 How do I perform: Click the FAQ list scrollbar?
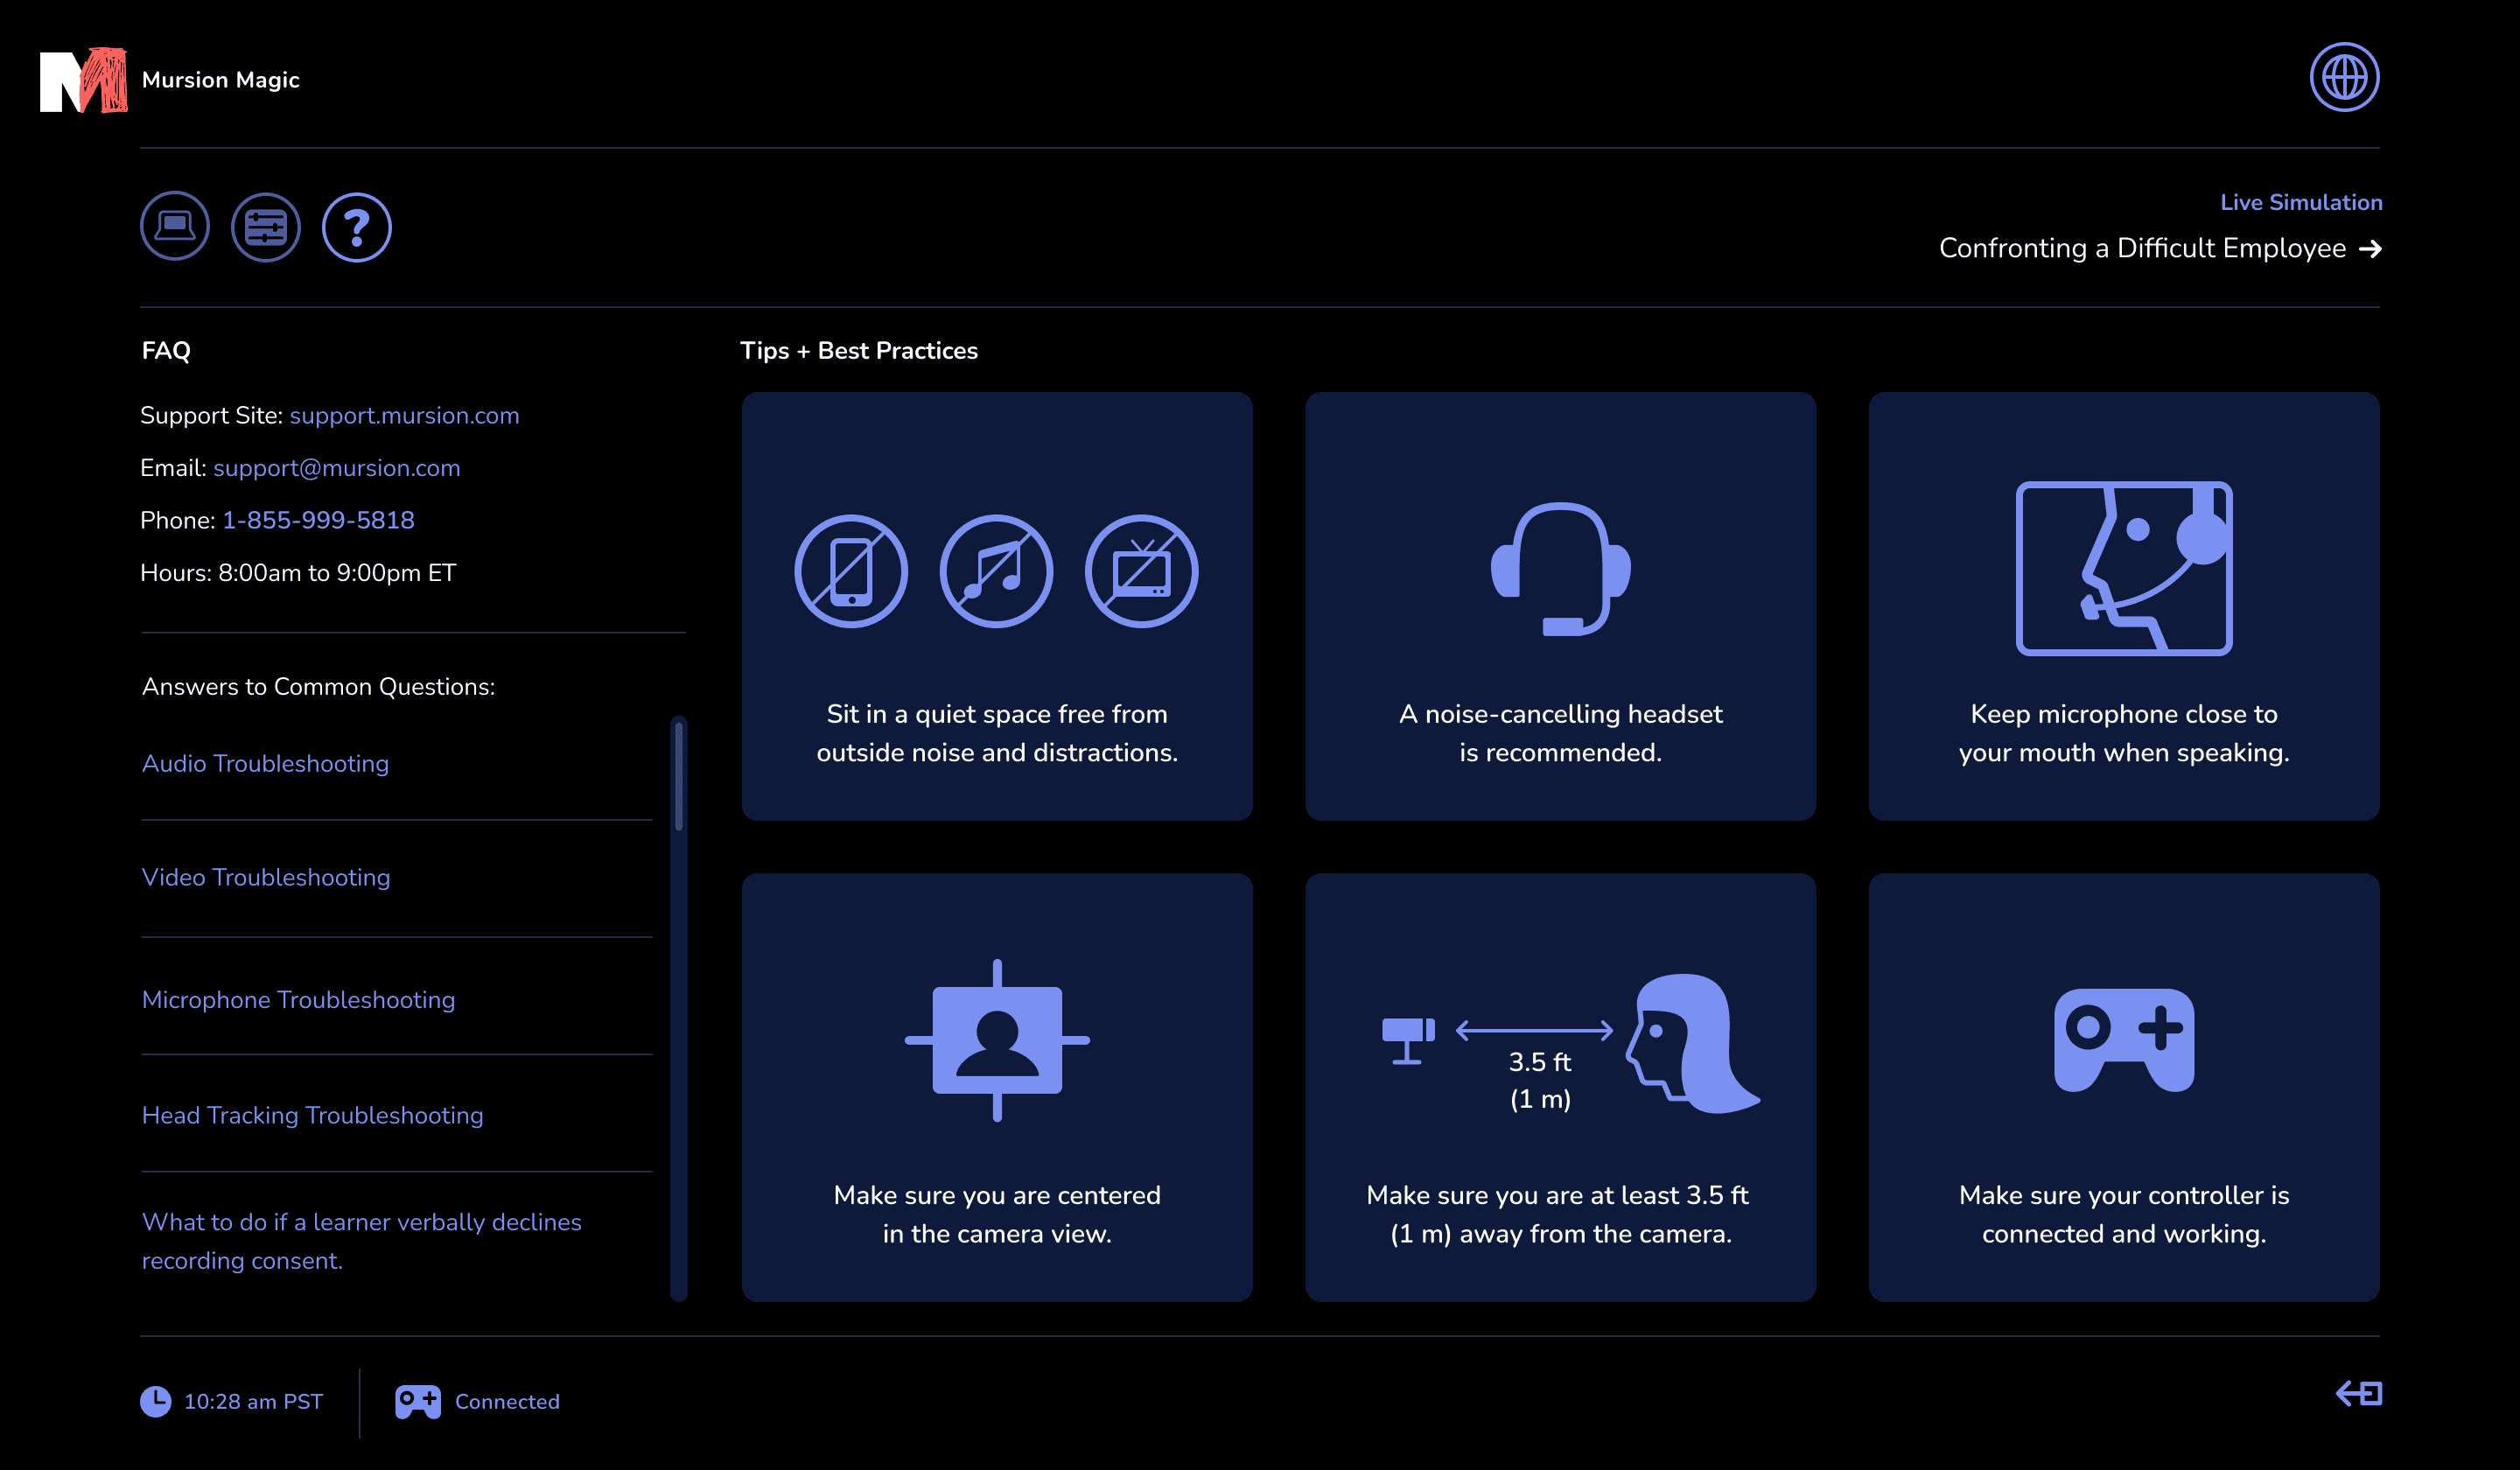pos(679,777)
